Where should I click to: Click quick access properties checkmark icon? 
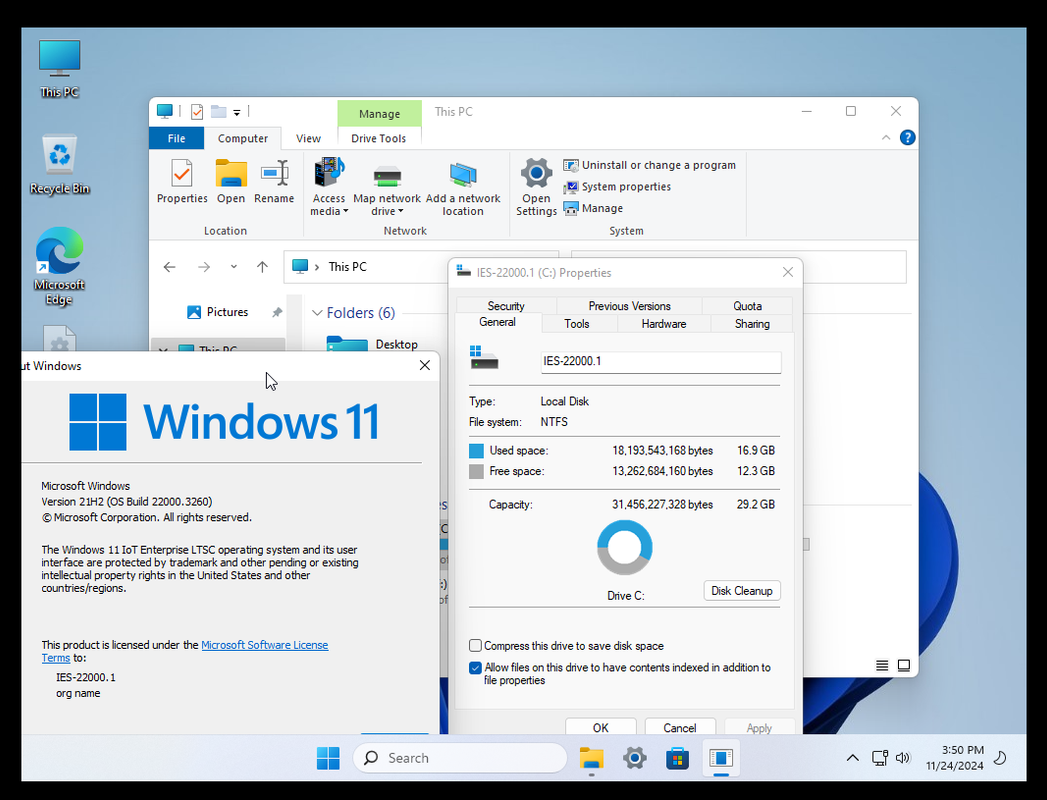coord(197,112)
